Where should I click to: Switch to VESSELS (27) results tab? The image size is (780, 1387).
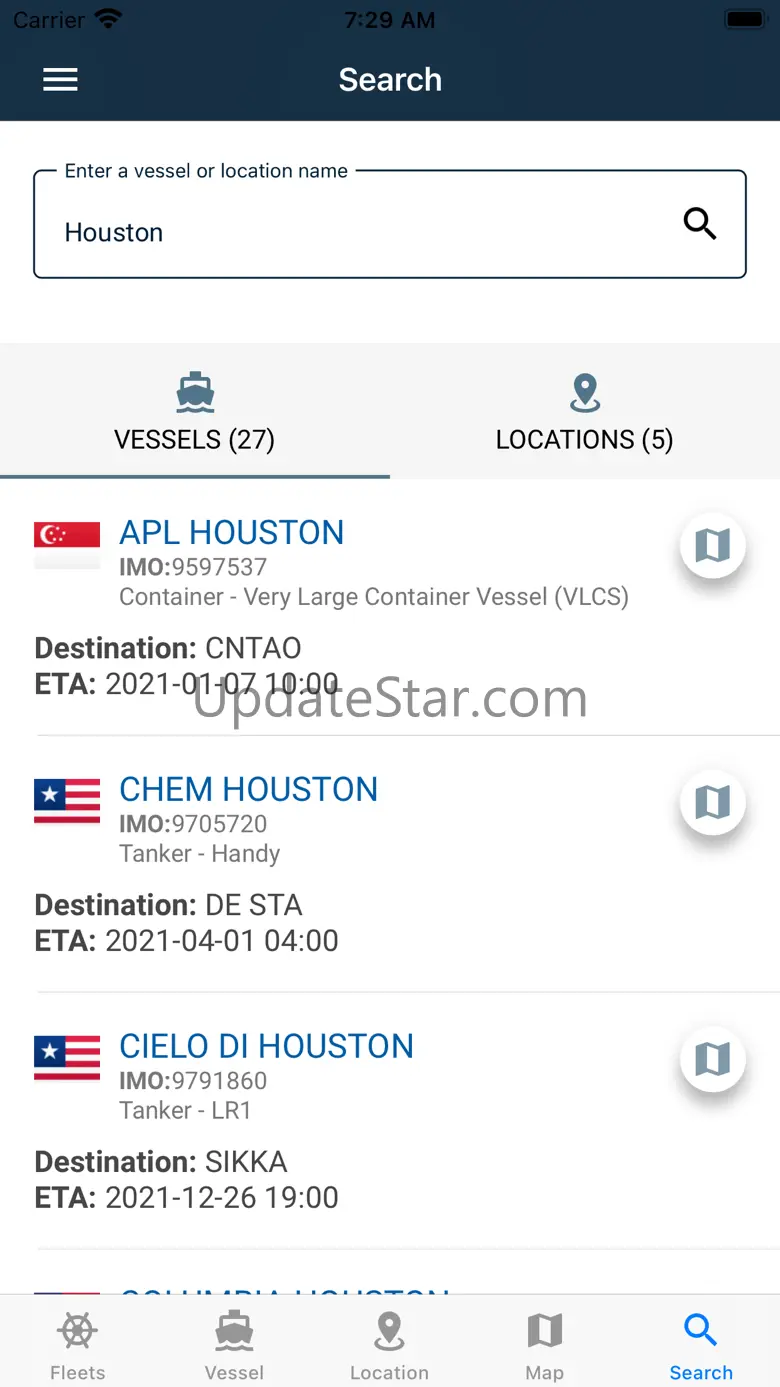(x=195, y=413)
